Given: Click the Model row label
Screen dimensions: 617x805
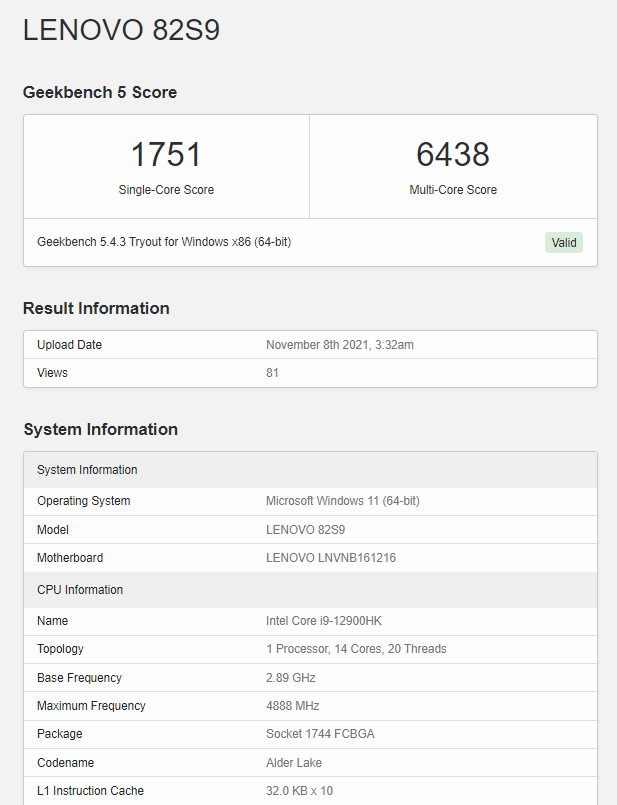Looking at the screenshot, I should 53,530.
